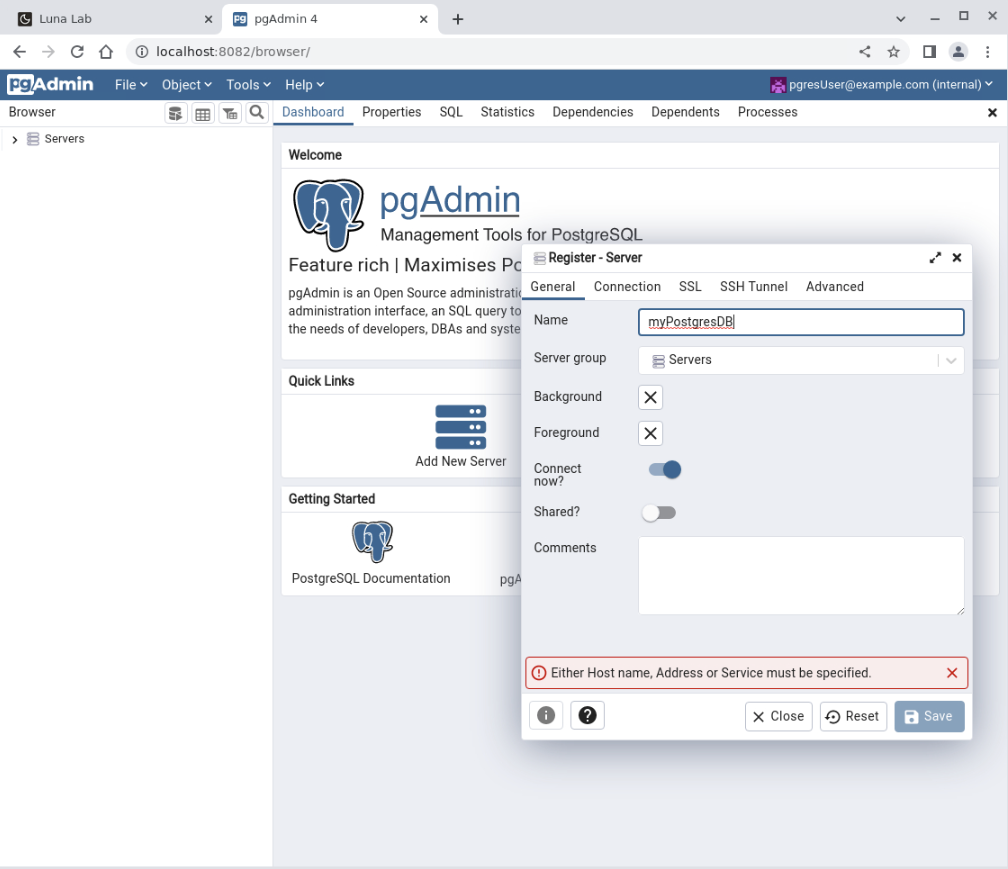Toggle the Shared? switch
This screenshot has width=1008, height=869.
click(659, 513)
